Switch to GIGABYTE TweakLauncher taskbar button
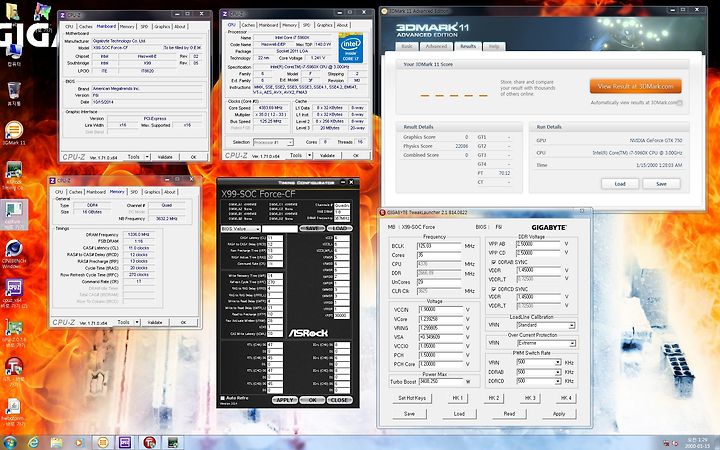720x450 pixels. point(149,442)
